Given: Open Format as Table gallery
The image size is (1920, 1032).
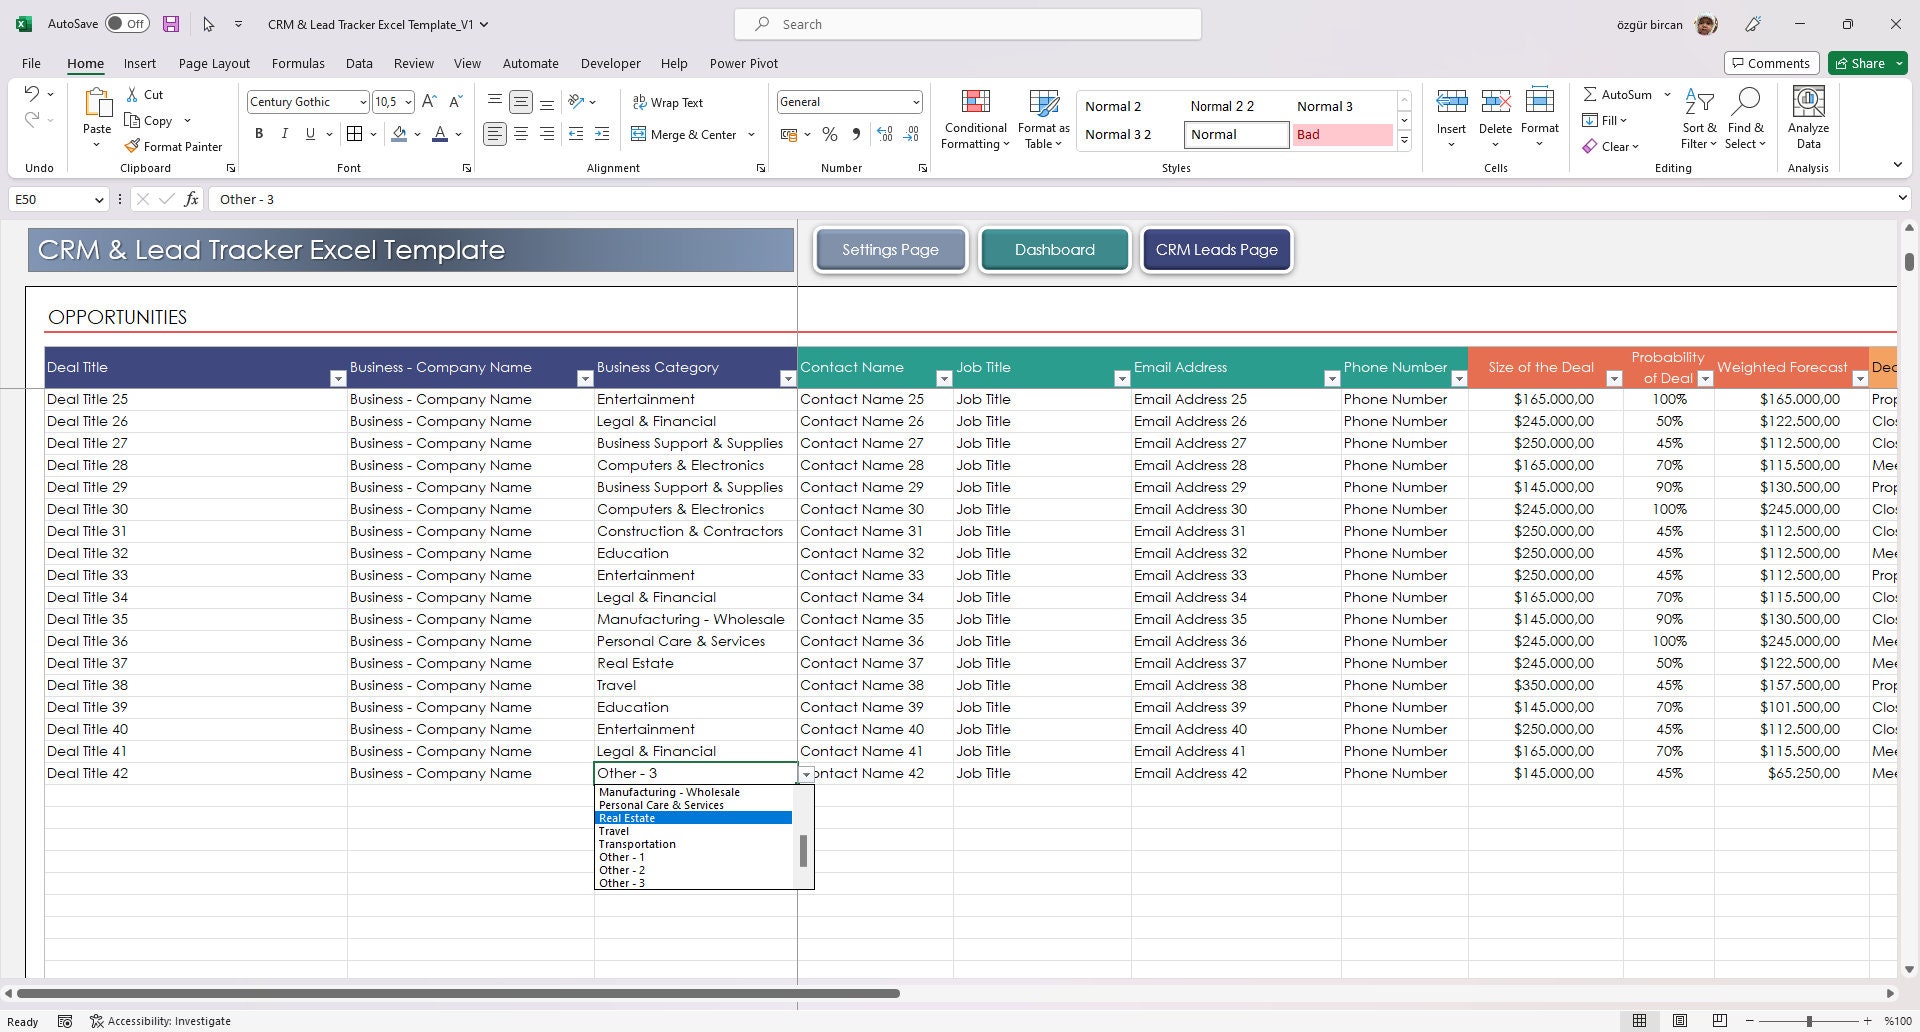Looking at the screenshot, I should 1043,120.
